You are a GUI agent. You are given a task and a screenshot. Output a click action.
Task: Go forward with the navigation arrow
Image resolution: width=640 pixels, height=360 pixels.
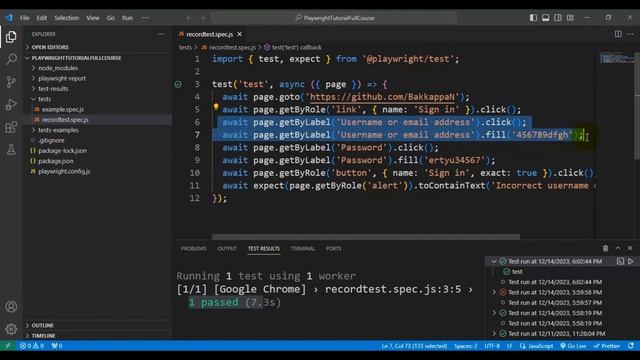pos(202,18)
